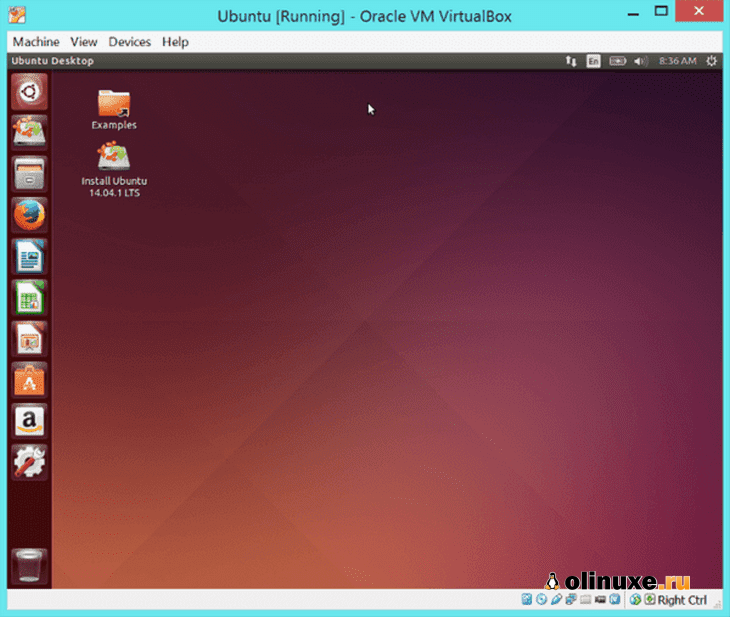Click the video capture status icon

600,600
